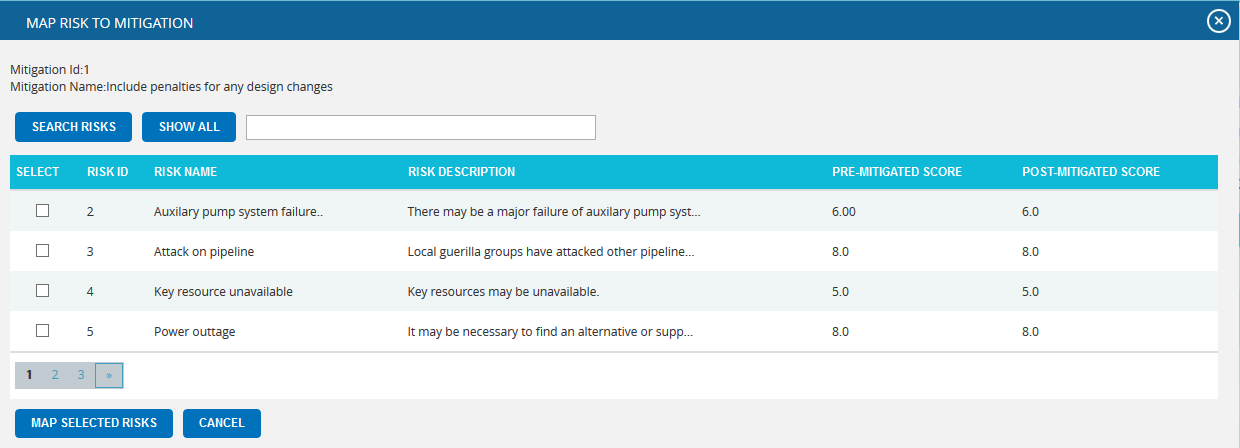
Task: Open the Attack on pipeline risk row
Action: coord(614,252)
